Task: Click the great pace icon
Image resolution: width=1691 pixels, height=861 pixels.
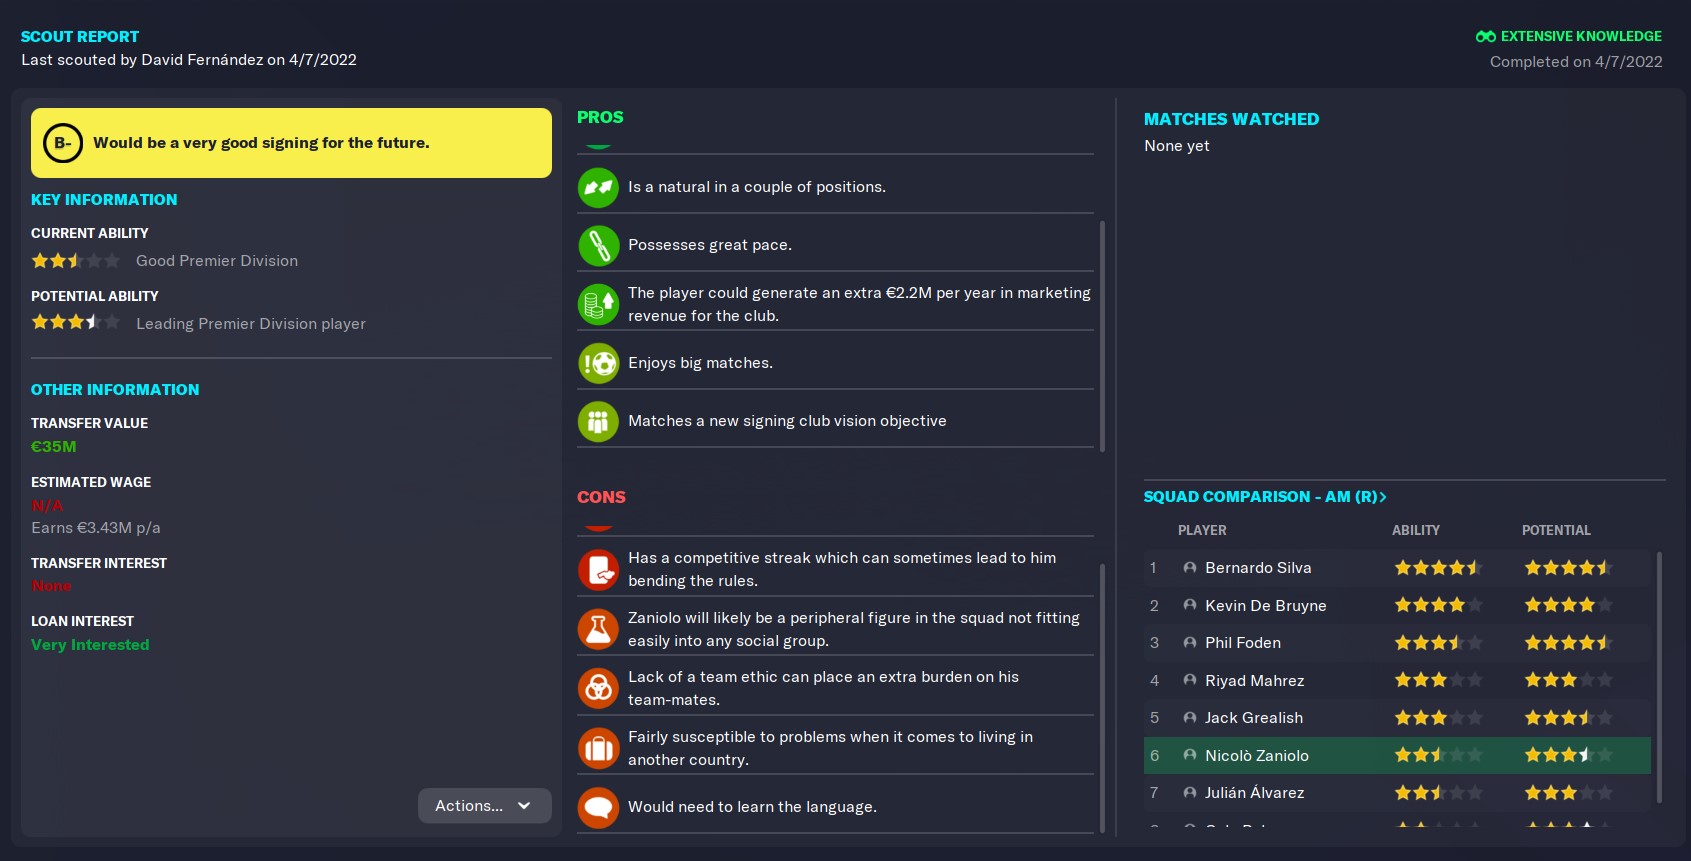Action: 598,245
